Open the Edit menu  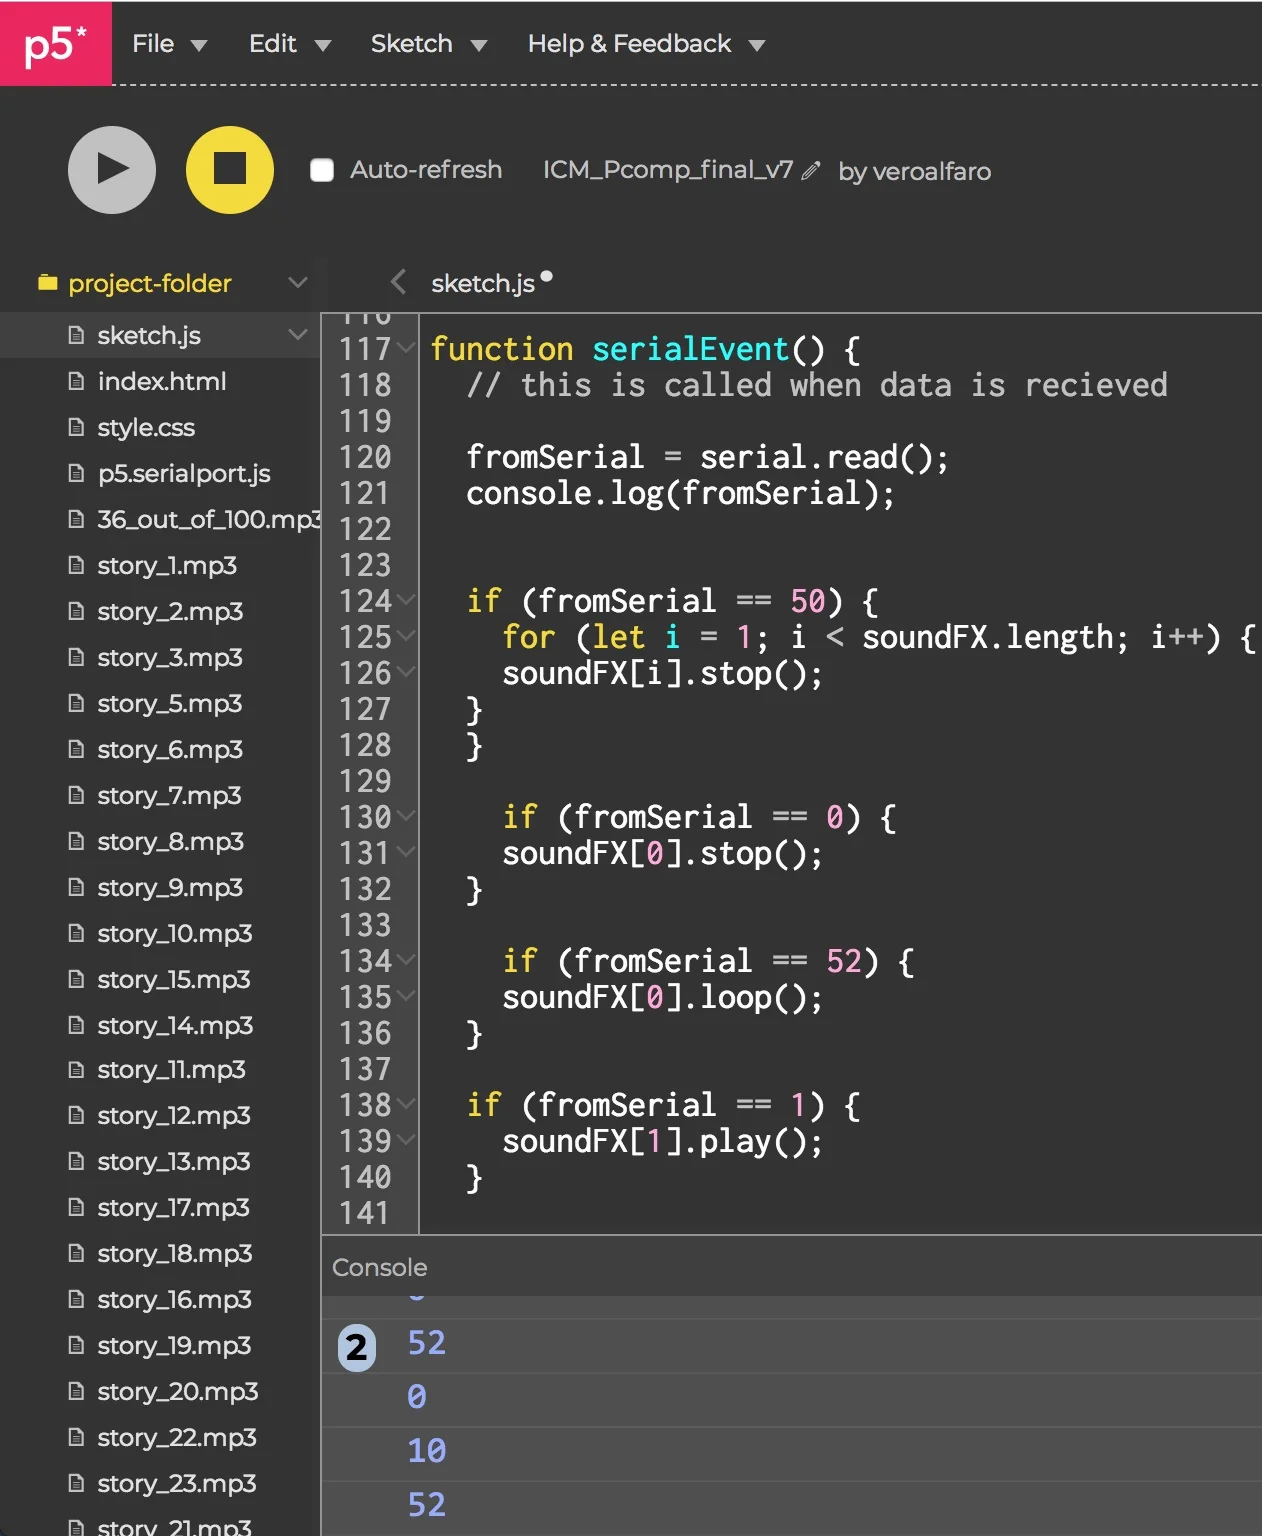coord(290,44)
